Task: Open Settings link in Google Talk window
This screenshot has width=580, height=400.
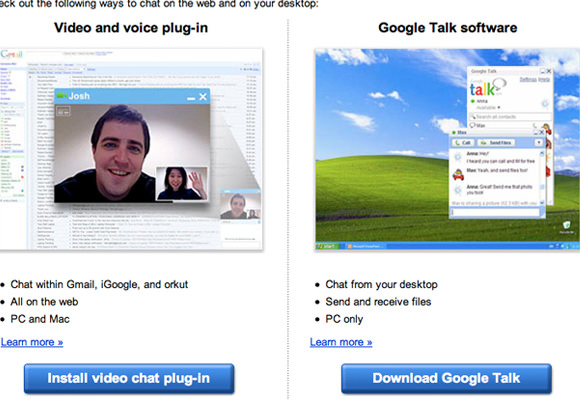Action: 528,80
